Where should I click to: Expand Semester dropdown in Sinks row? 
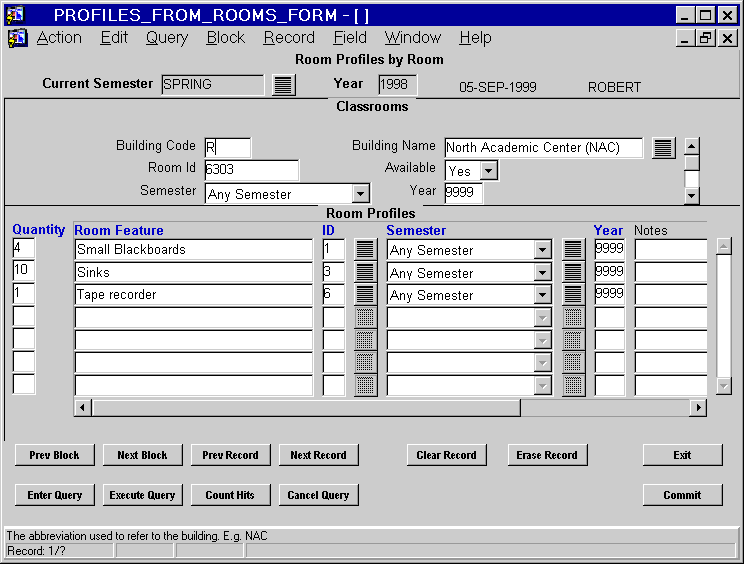(542, 272)
